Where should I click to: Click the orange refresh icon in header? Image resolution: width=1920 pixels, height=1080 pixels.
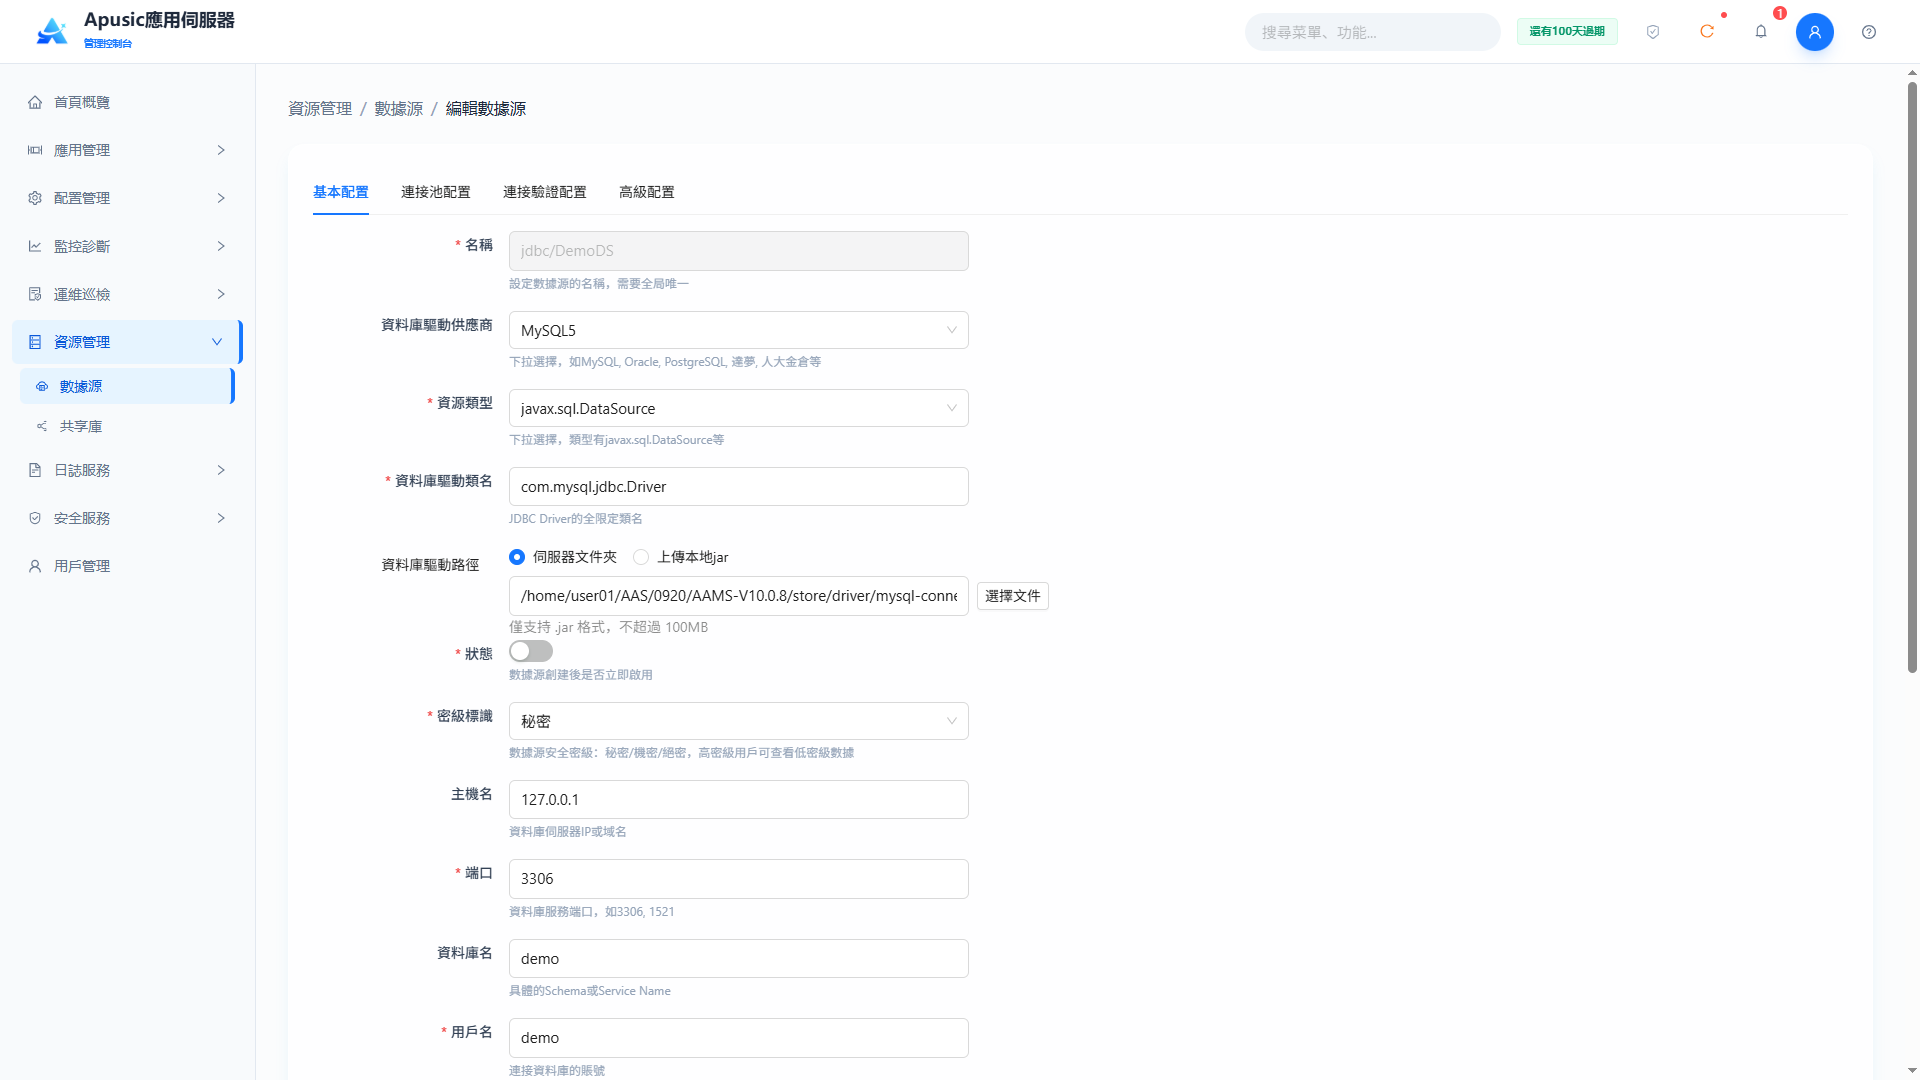1707,32
